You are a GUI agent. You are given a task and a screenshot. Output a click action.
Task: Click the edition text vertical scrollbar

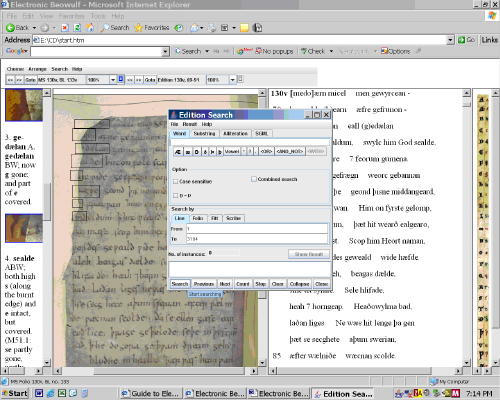[x=467, y=227]
